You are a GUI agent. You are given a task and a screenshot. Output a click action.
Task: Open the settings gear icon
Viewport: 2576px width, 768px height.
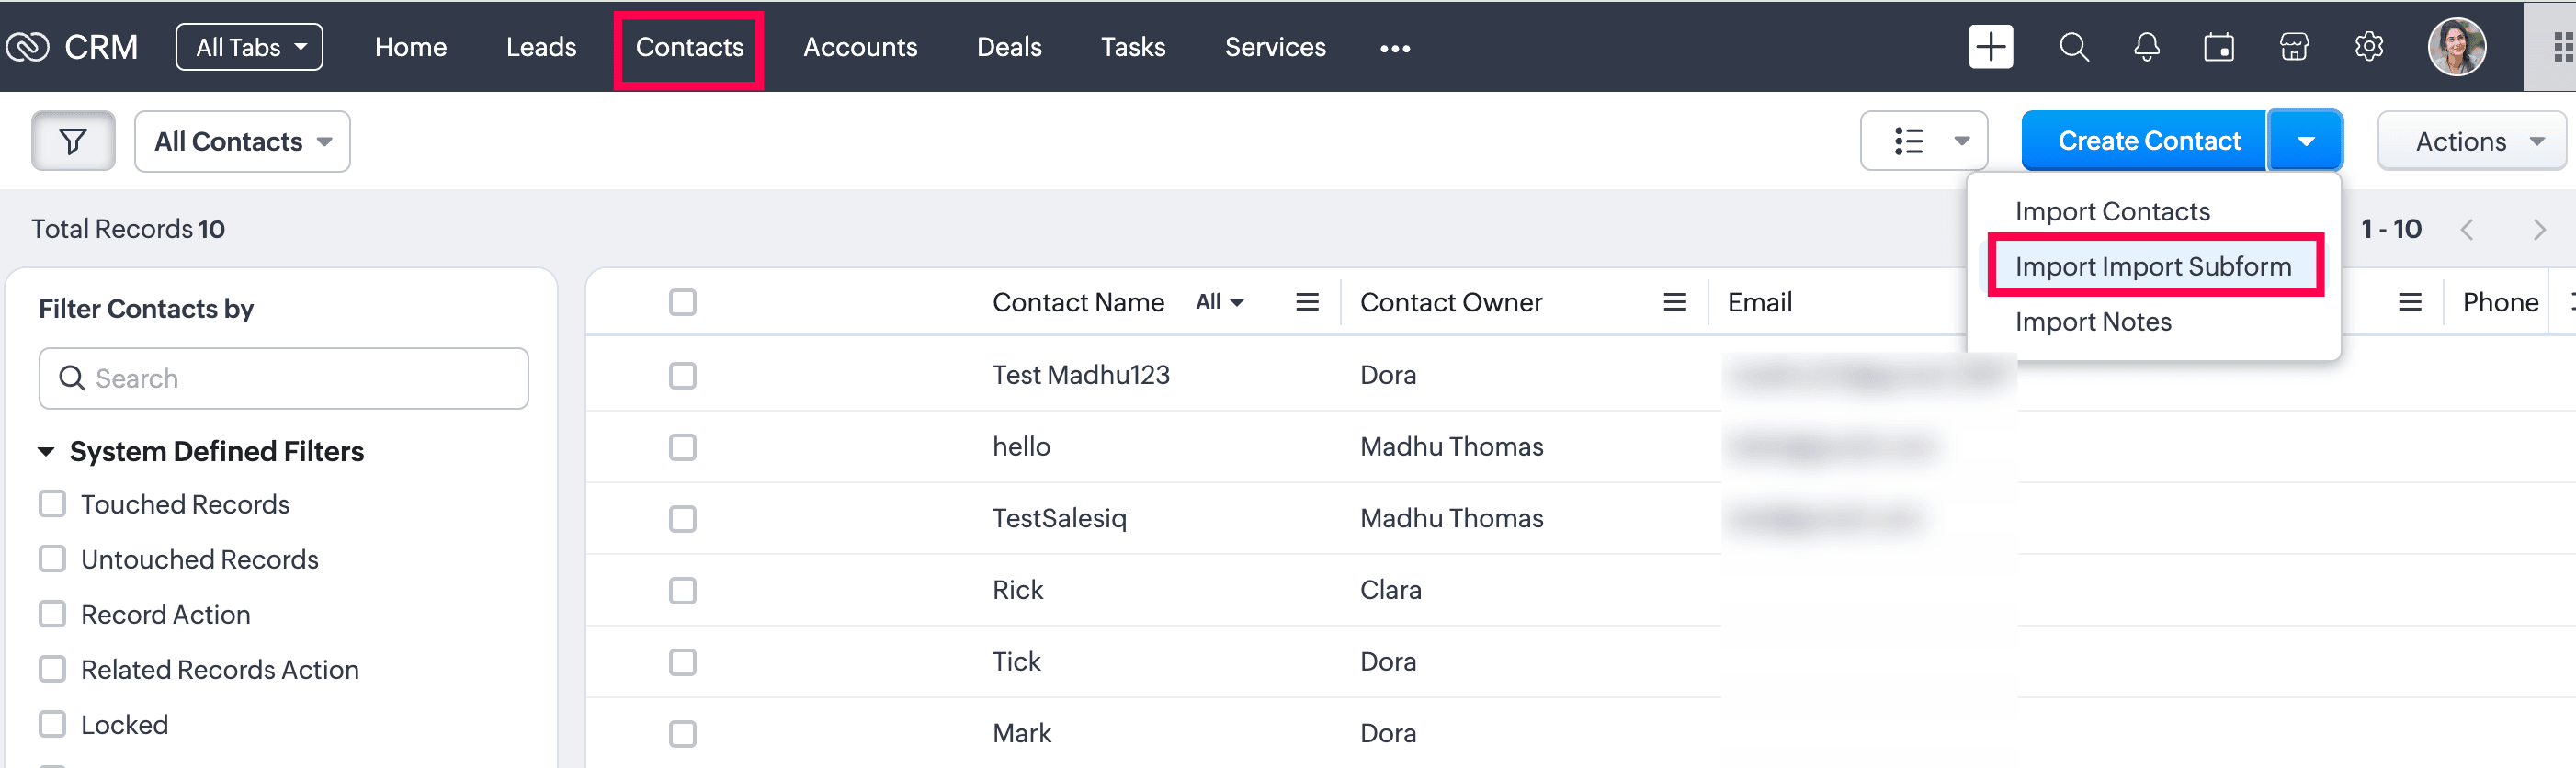tap(2368, 47)
